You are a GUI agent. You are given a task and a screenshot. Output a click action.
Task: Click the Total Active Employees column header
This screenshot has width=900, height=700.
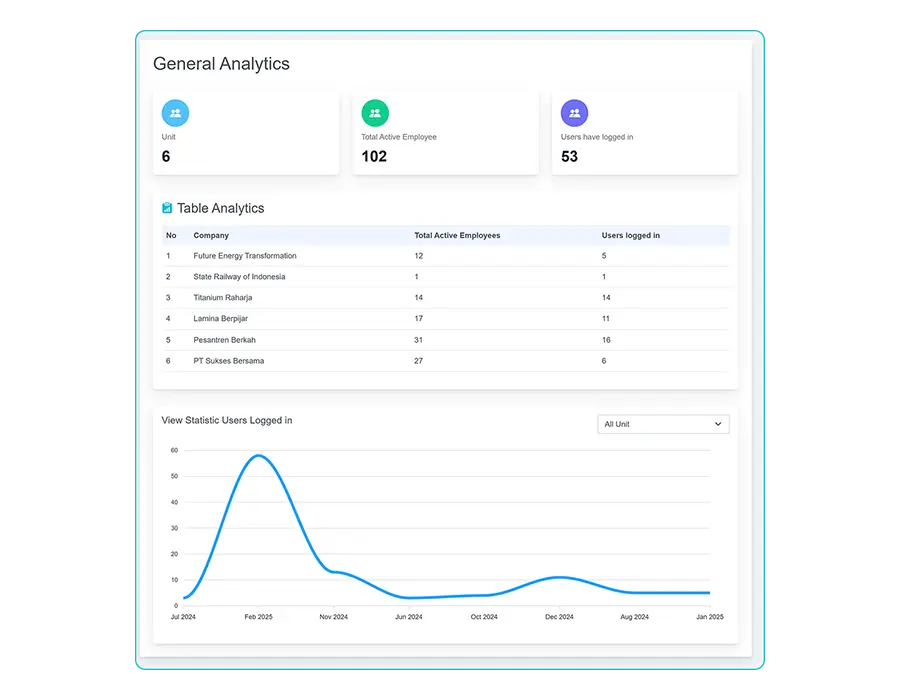[x=457, y=235]
